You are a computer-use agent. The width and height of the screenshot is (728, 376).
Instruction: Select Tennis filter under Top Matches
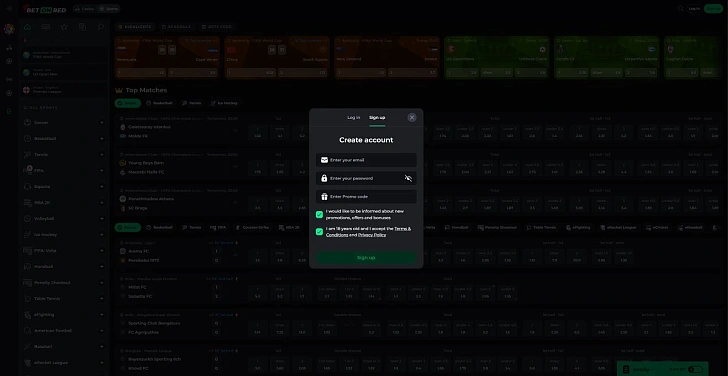191,103
